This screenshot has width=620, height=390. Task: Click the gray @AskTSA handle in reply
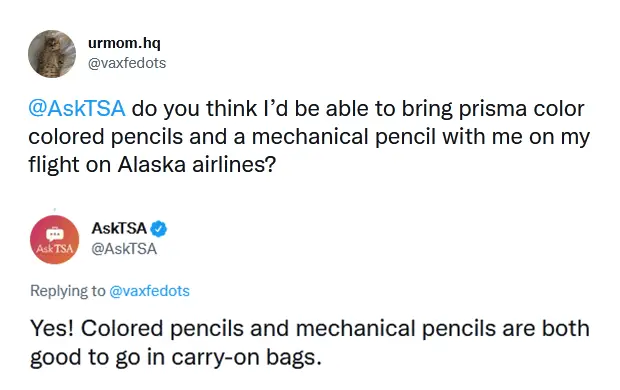coord(124,249)
